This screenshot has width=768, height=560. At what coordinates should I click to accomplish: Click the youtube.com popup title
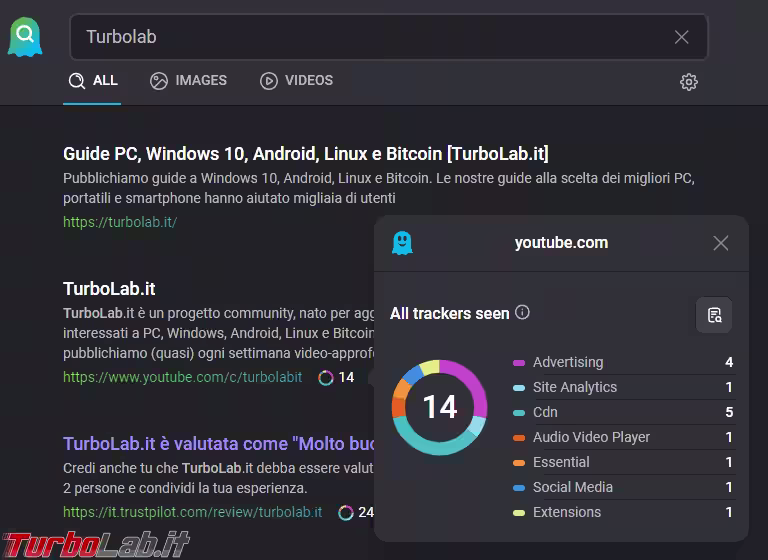[x=561, y=243]
